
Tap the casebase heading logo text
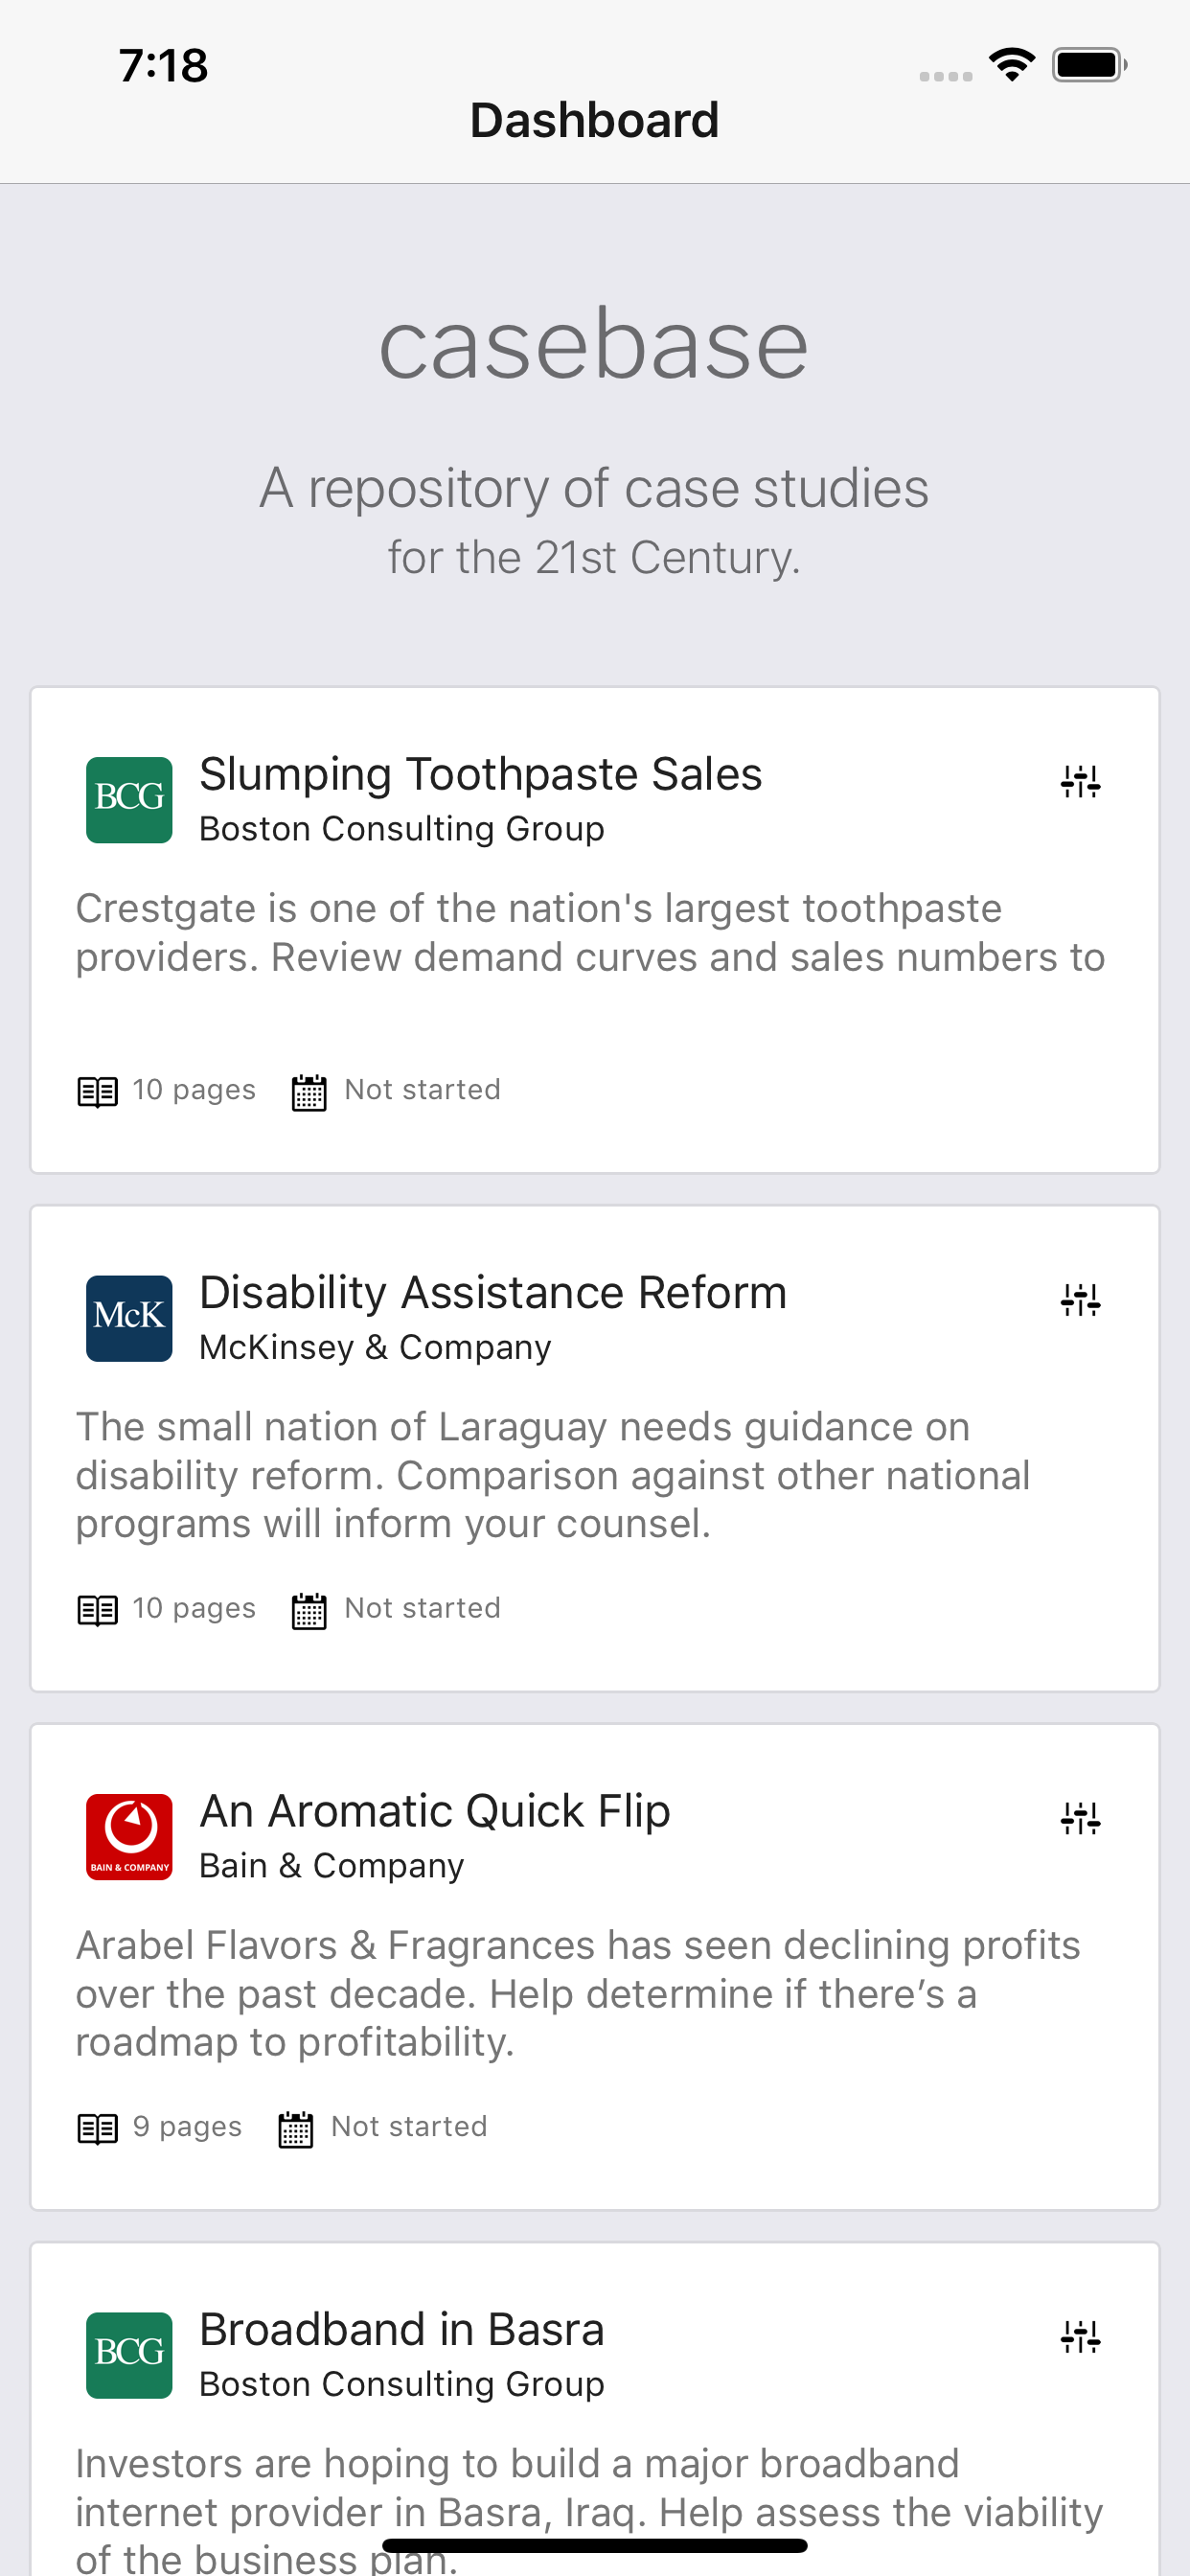pos(594,345)
